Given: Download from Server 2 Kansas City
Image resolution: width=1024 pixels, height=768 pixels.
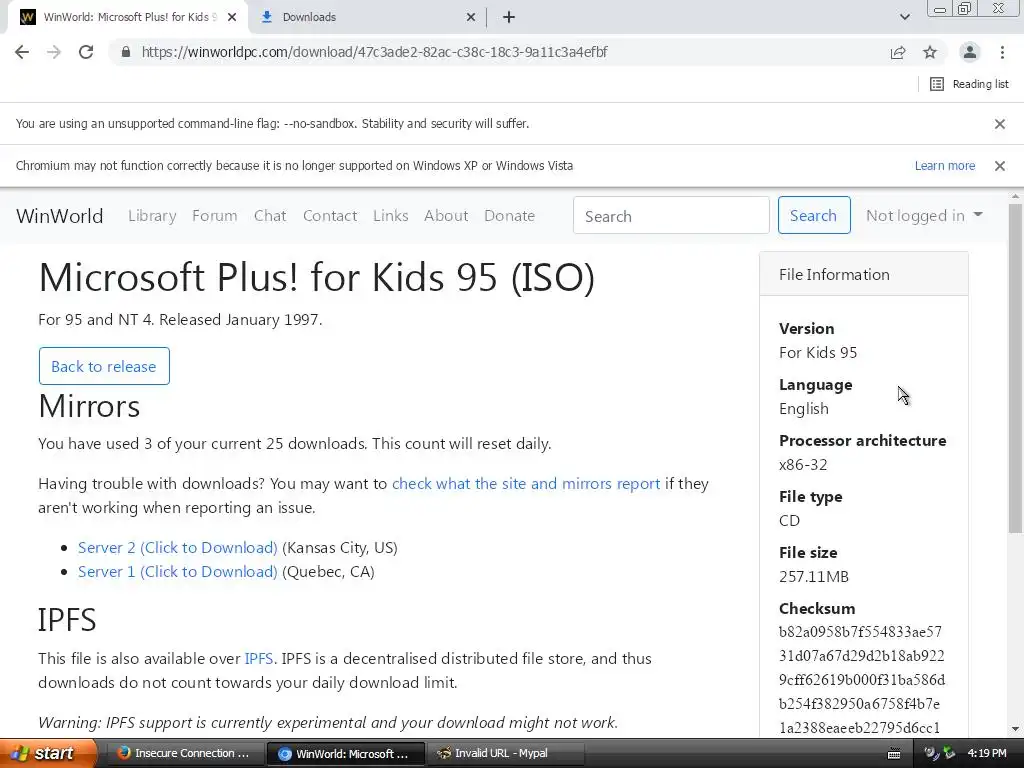Looking at the screenshot, I should [178, 547].
